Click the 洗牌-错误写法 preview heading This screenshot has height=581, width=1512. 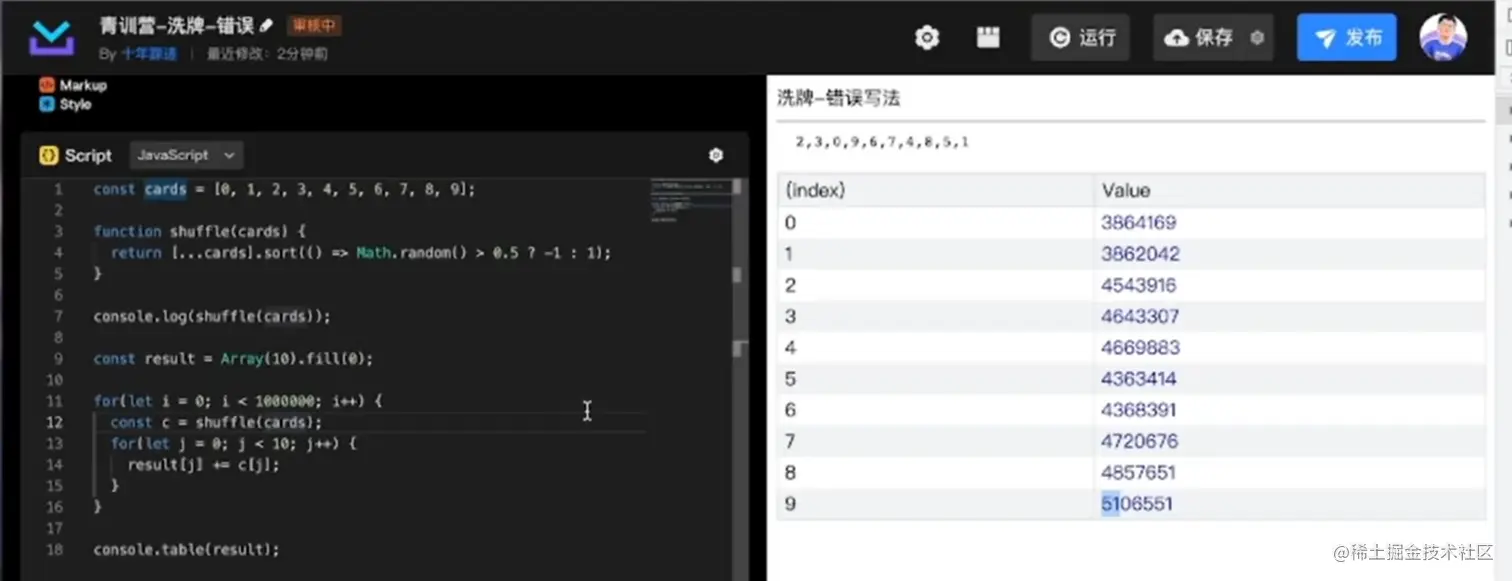pos(838,98)
